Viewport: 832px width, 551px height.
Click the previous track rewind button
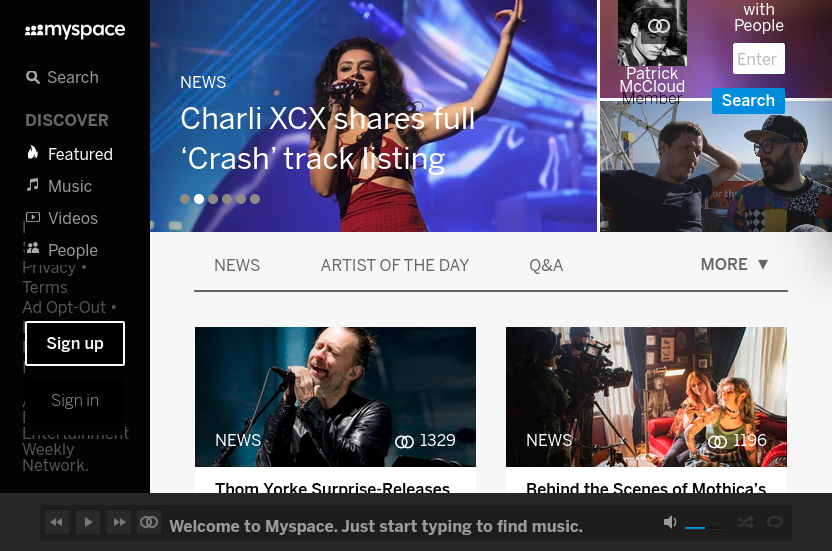click(x=56, y=522)
